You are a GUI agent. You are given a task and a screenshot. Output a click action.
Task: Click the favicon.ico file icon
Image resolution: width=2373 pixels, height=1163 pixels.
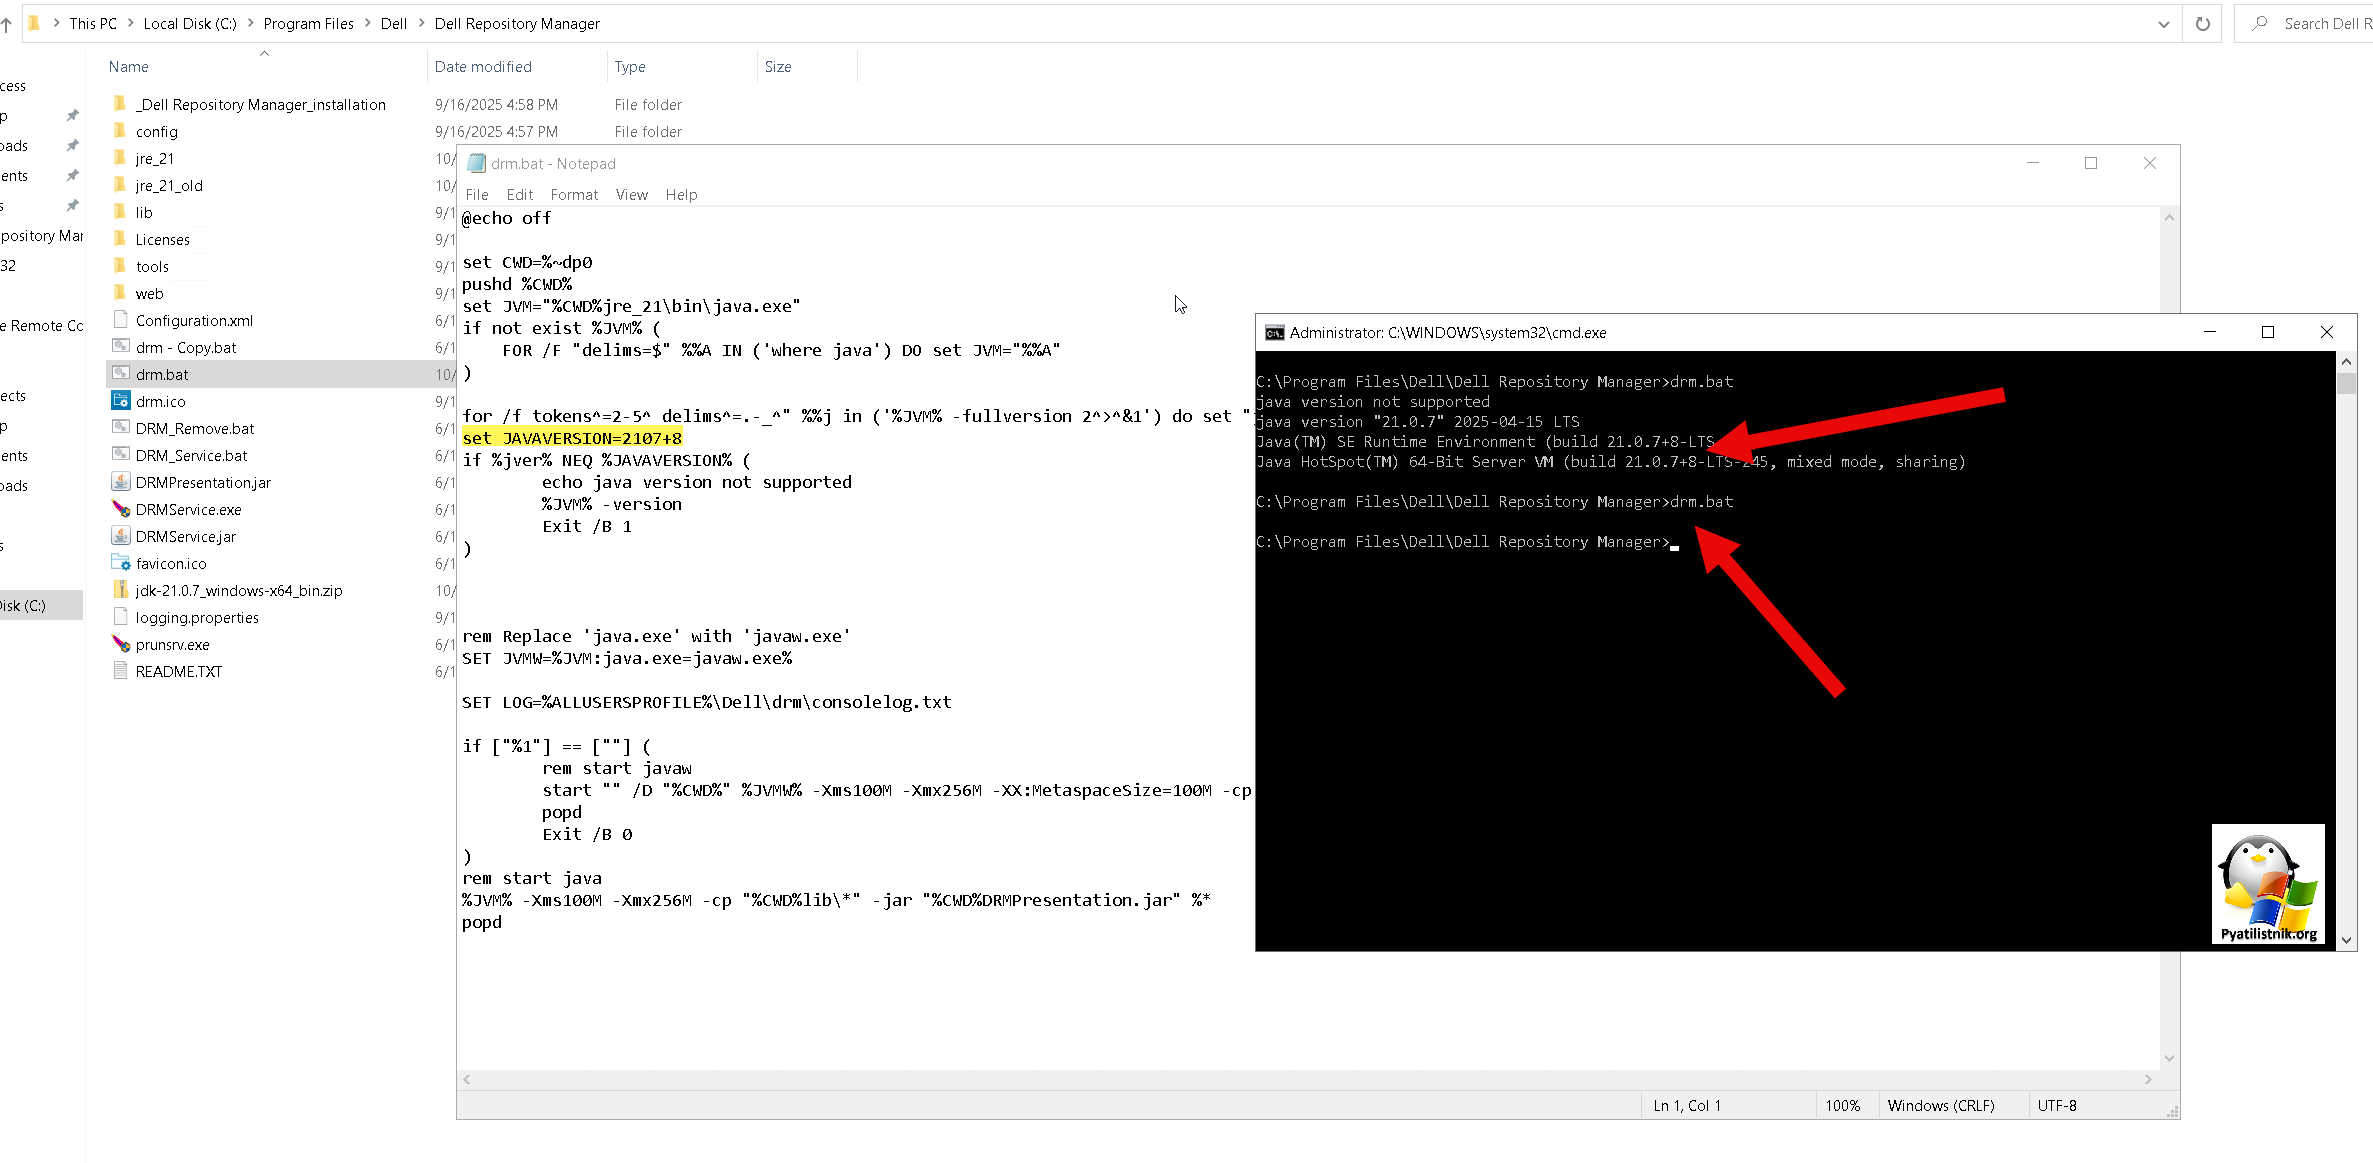121,563
